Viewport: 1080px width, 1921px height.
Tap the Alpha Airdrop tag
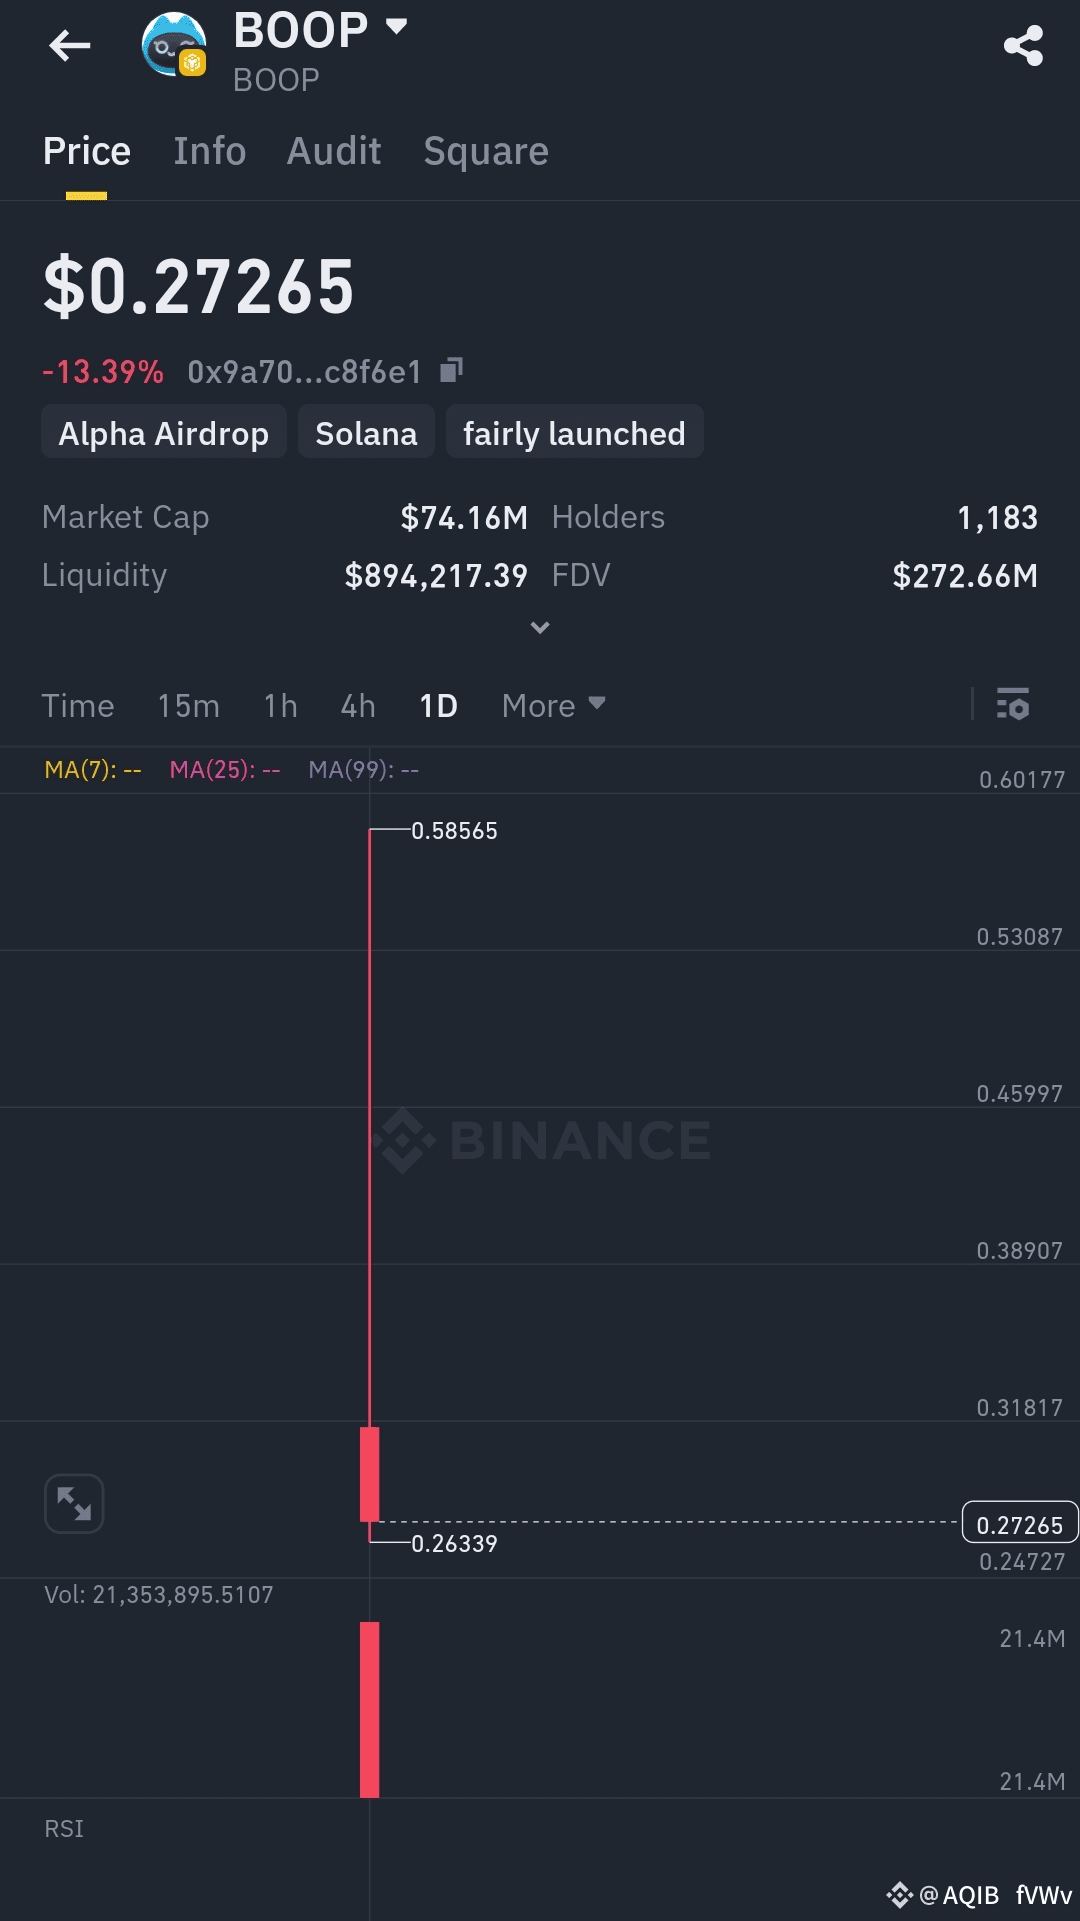point(164,432)
